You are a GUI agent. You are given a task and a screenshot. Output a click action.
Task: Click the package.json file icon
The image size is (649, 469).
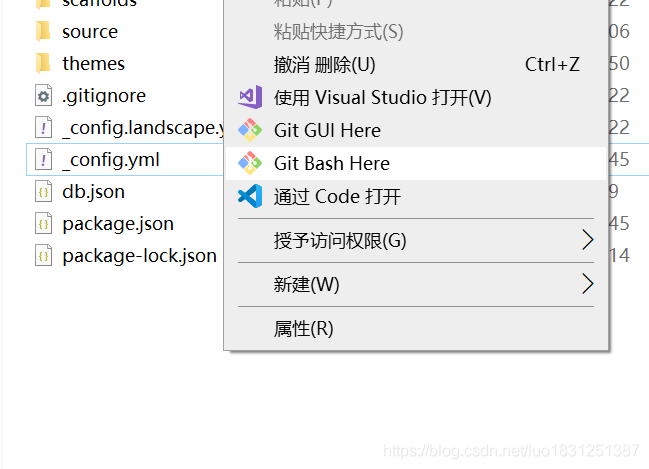tap(43, 224)
